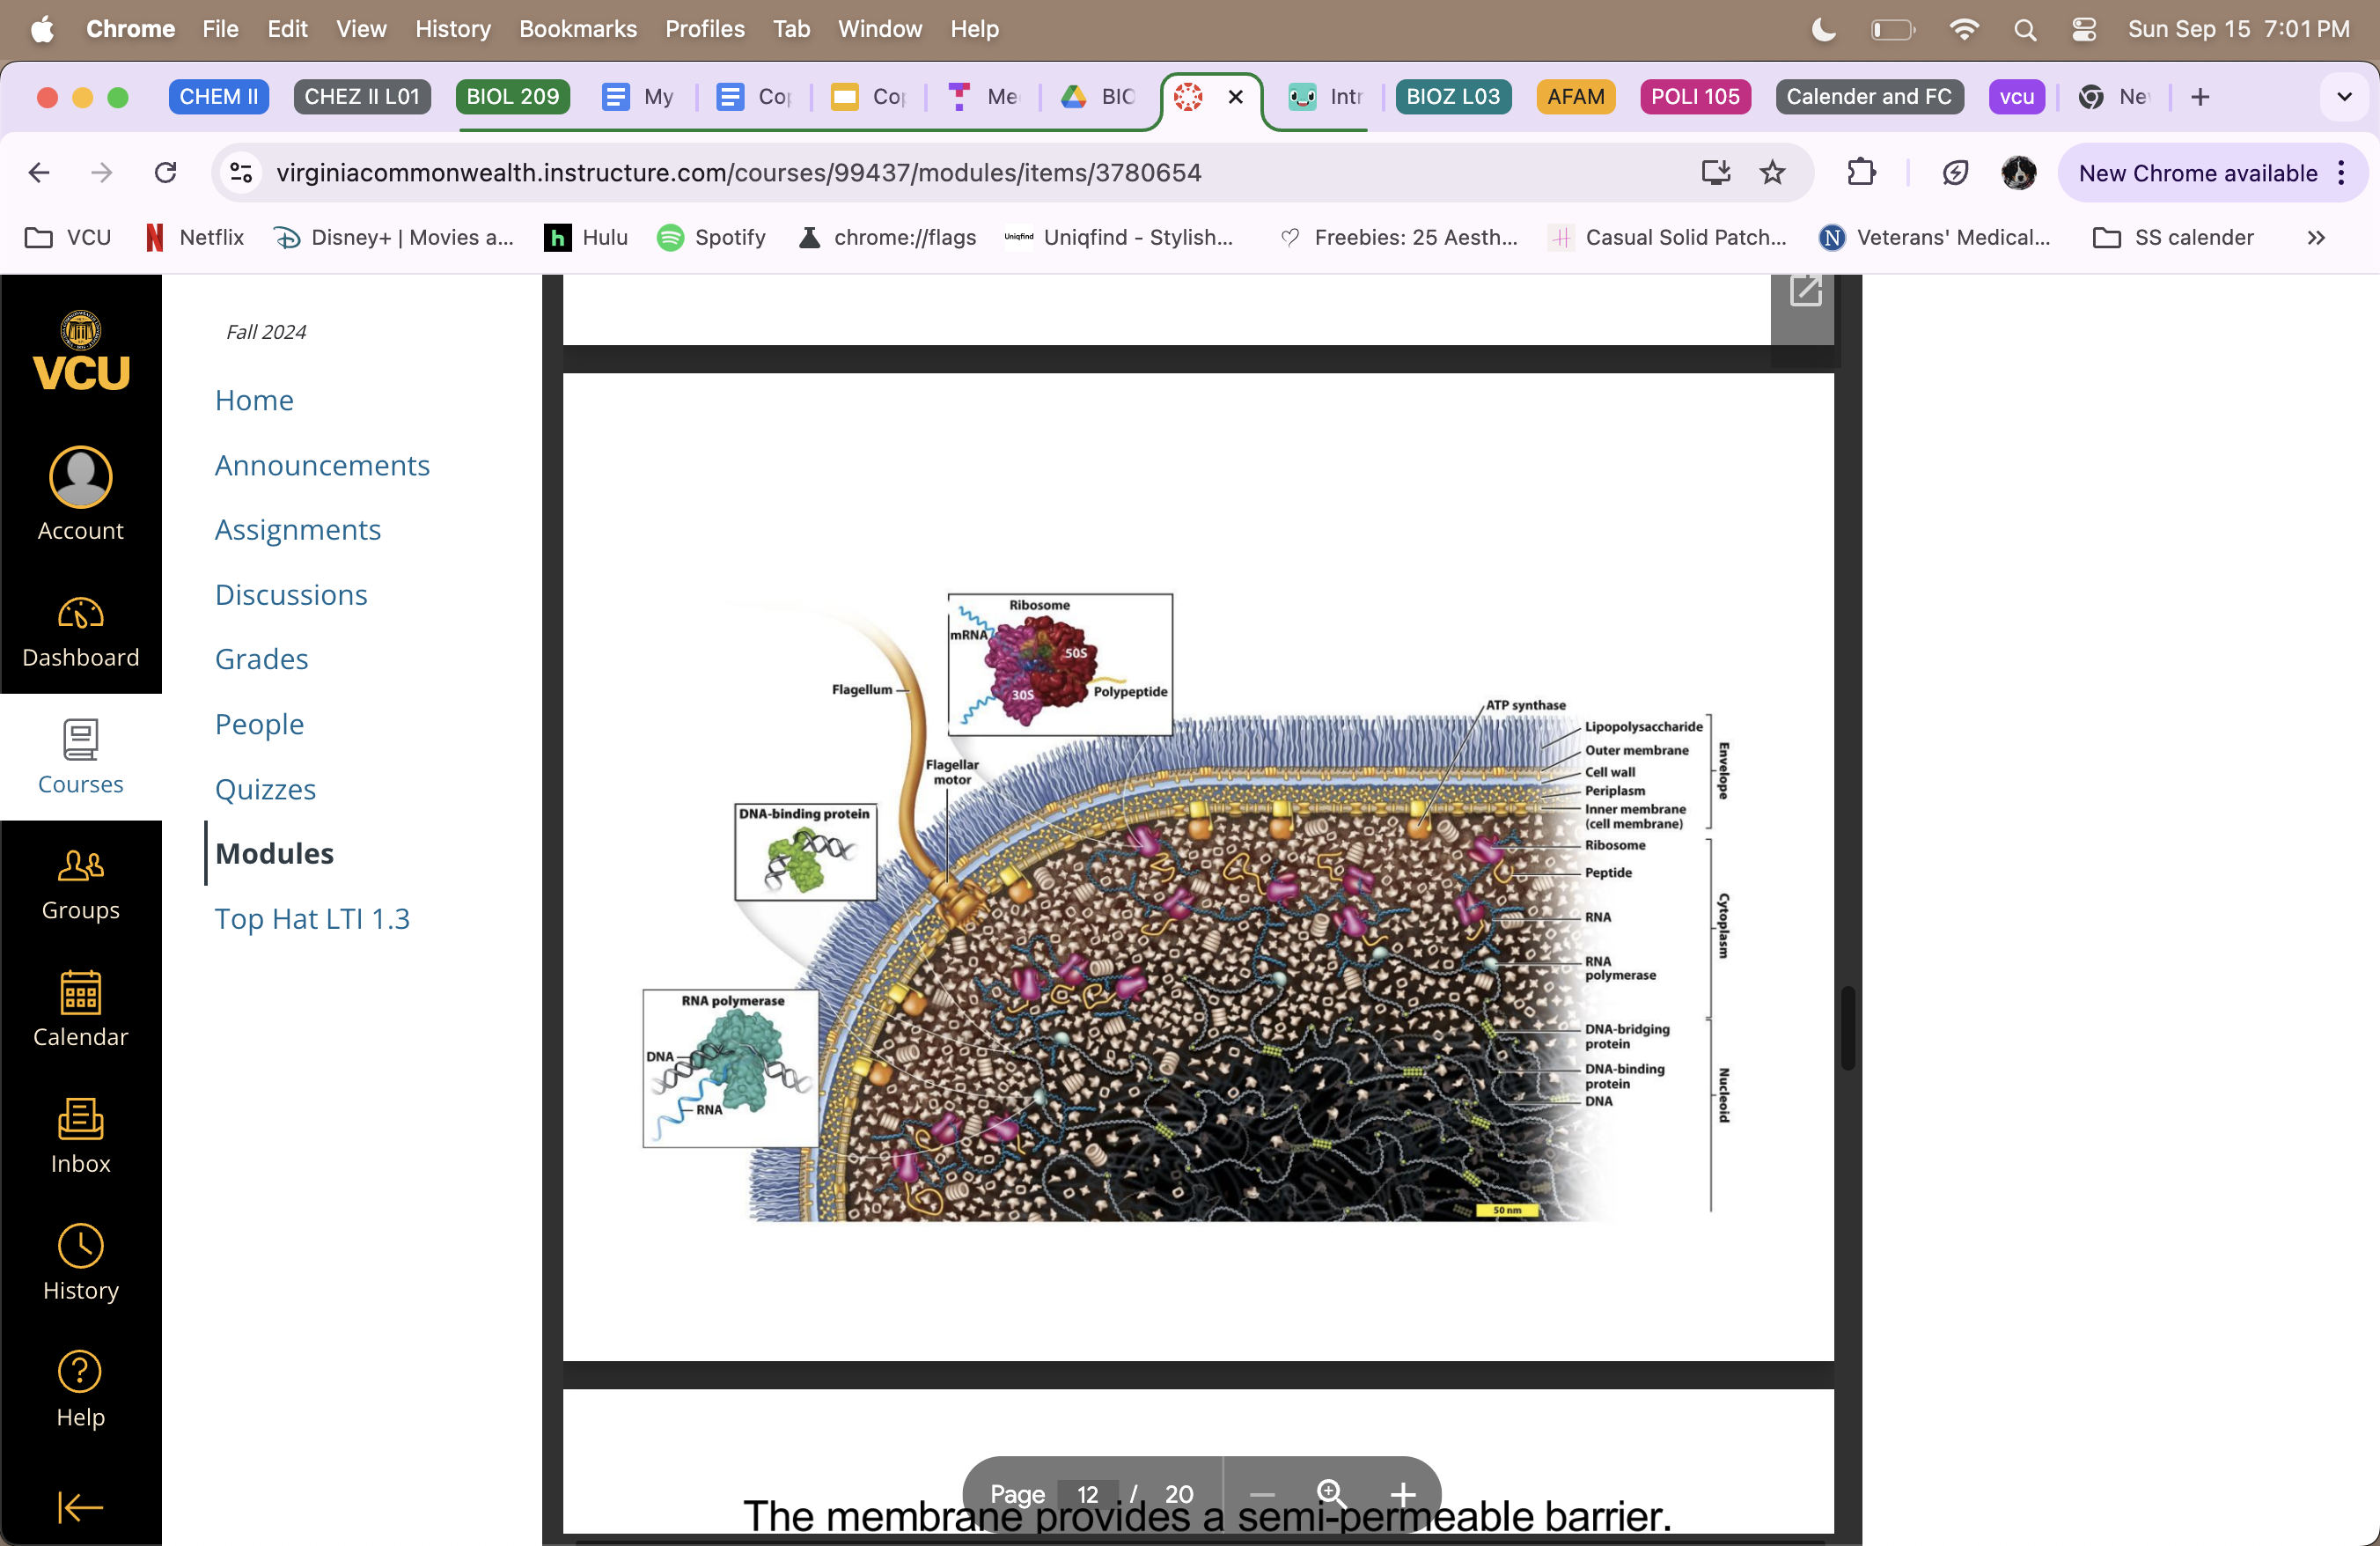Click the page number field showing 12
The width and height of the screenshot is (2380, 1546).
tap(1087, 1495)
